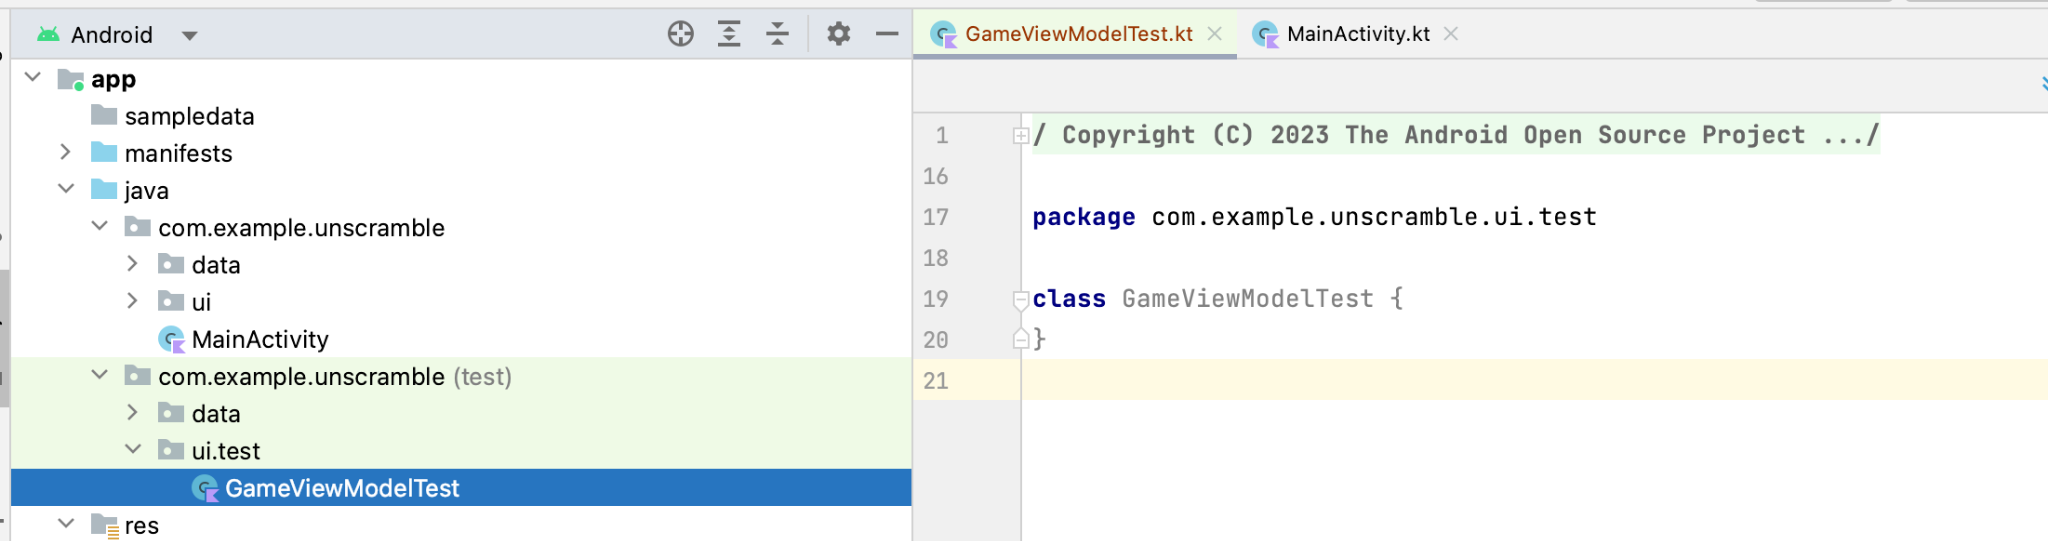Viewport: 2048px width, 541px height.
Task: Open the Android view dropdown
Action: coord(189,36)
